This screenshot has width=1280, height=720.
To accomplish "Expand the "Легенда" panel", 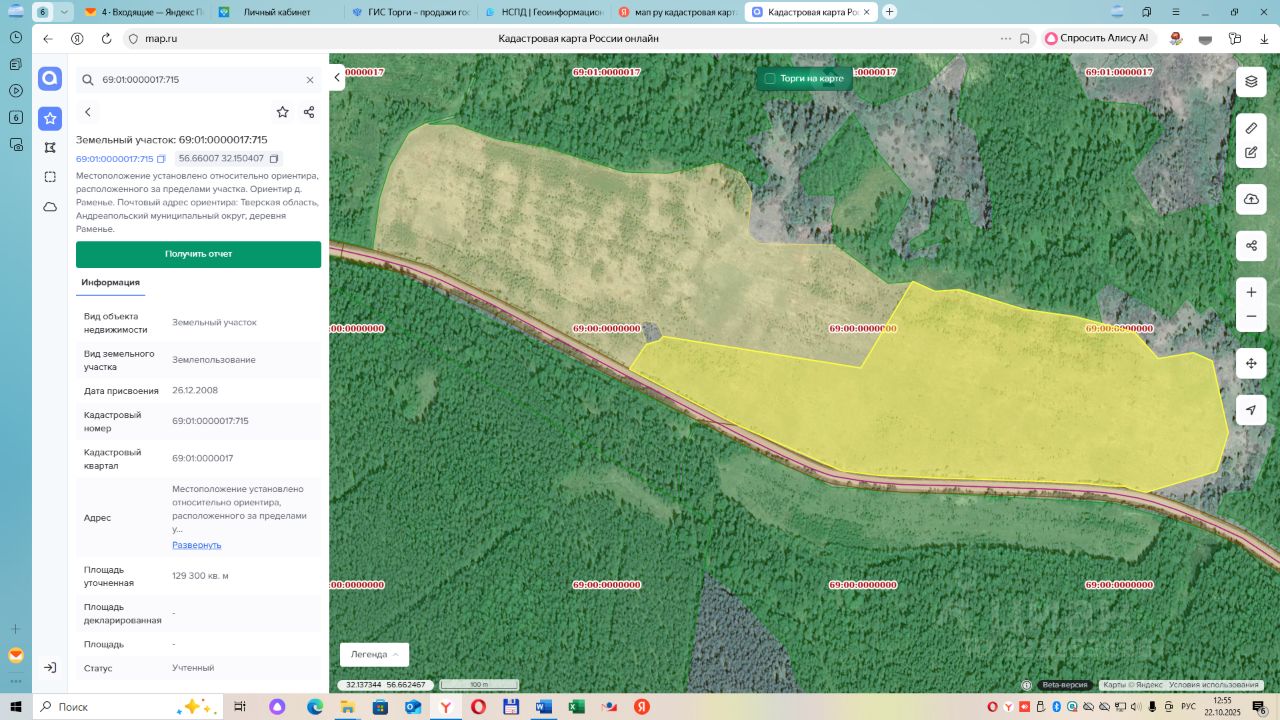I will coord(374,654).
